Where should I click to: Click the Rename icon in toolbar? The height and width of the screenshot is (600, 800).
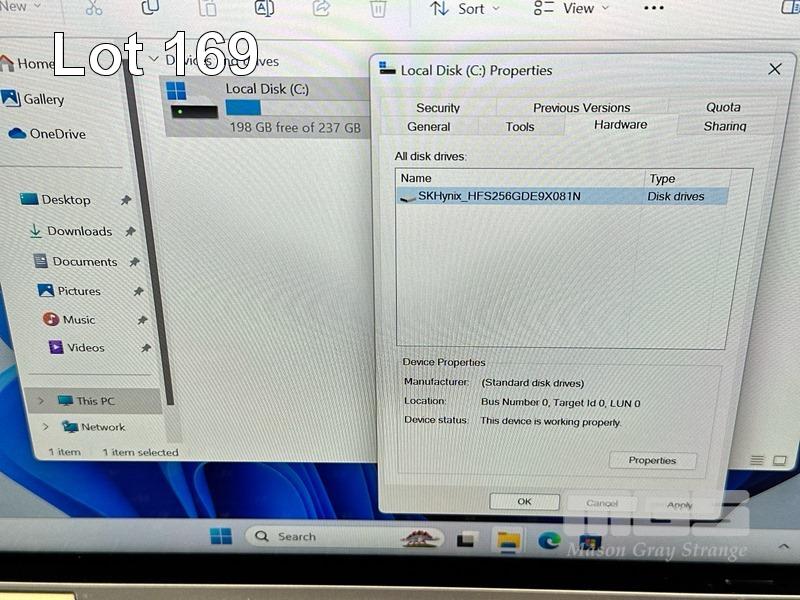[264, 8]
